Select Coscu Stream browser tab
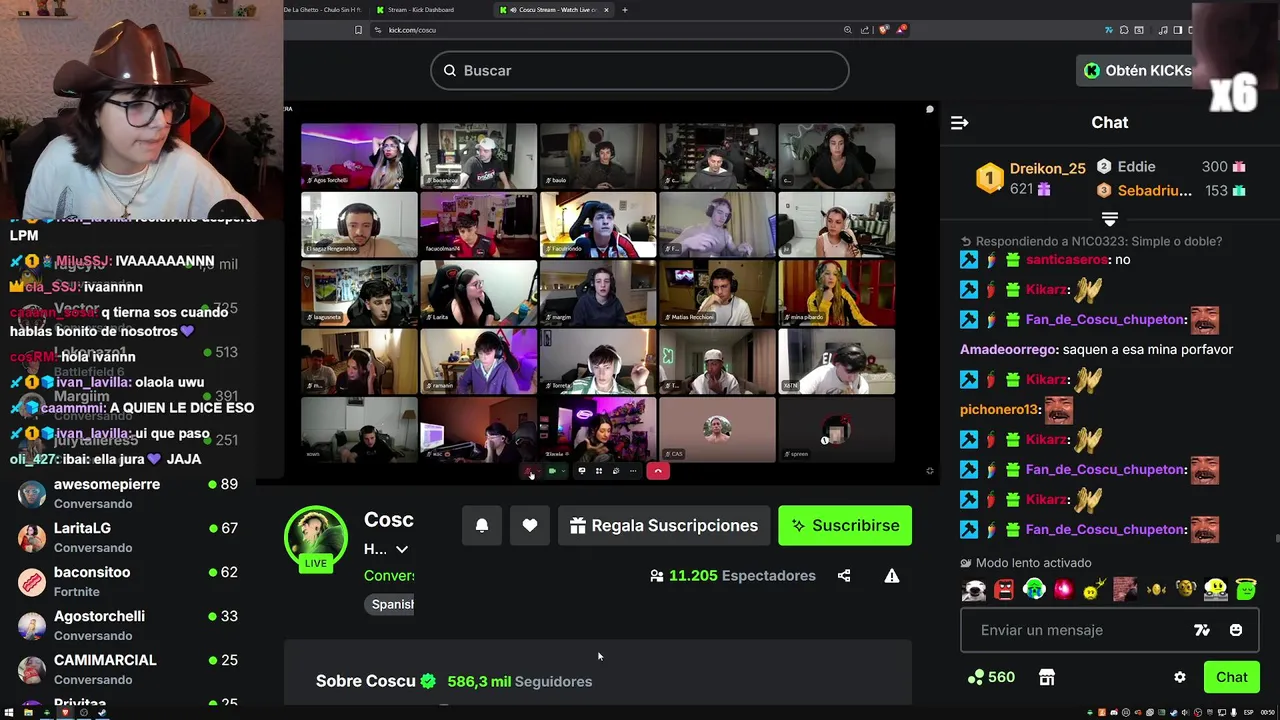This screenshot has width=1280, height=720. point(555,10)
